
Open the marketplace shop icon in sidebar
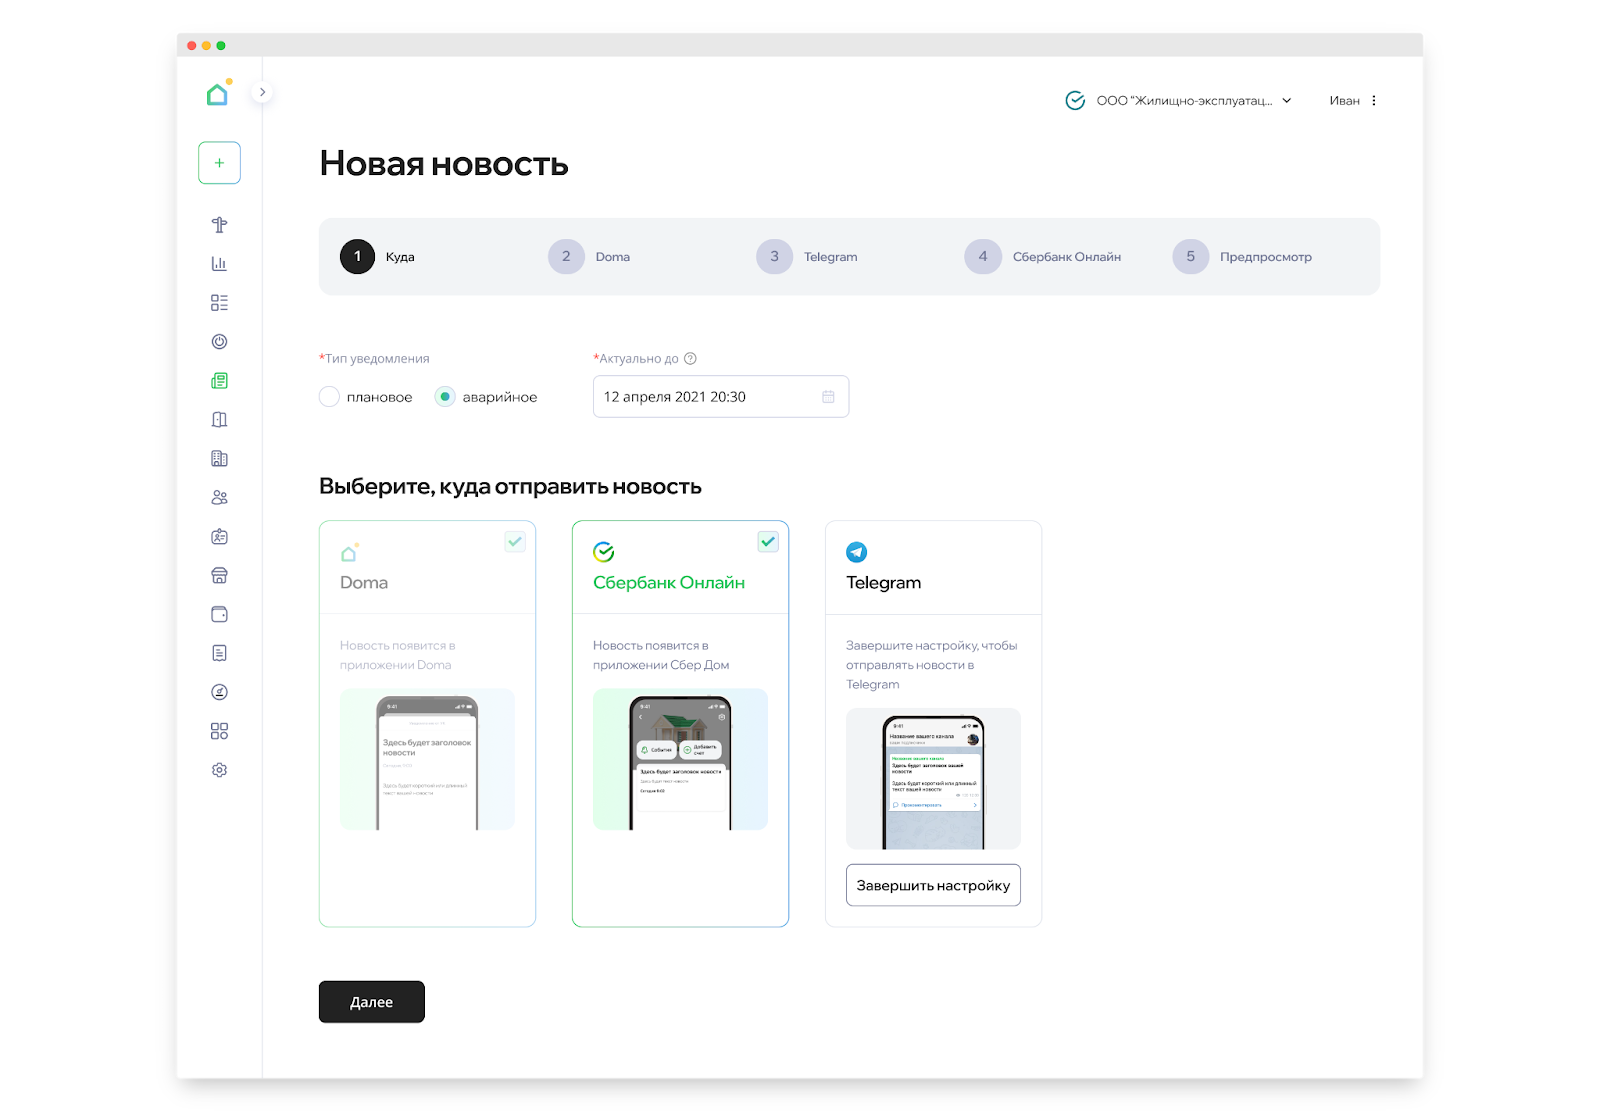pos(219,576)
